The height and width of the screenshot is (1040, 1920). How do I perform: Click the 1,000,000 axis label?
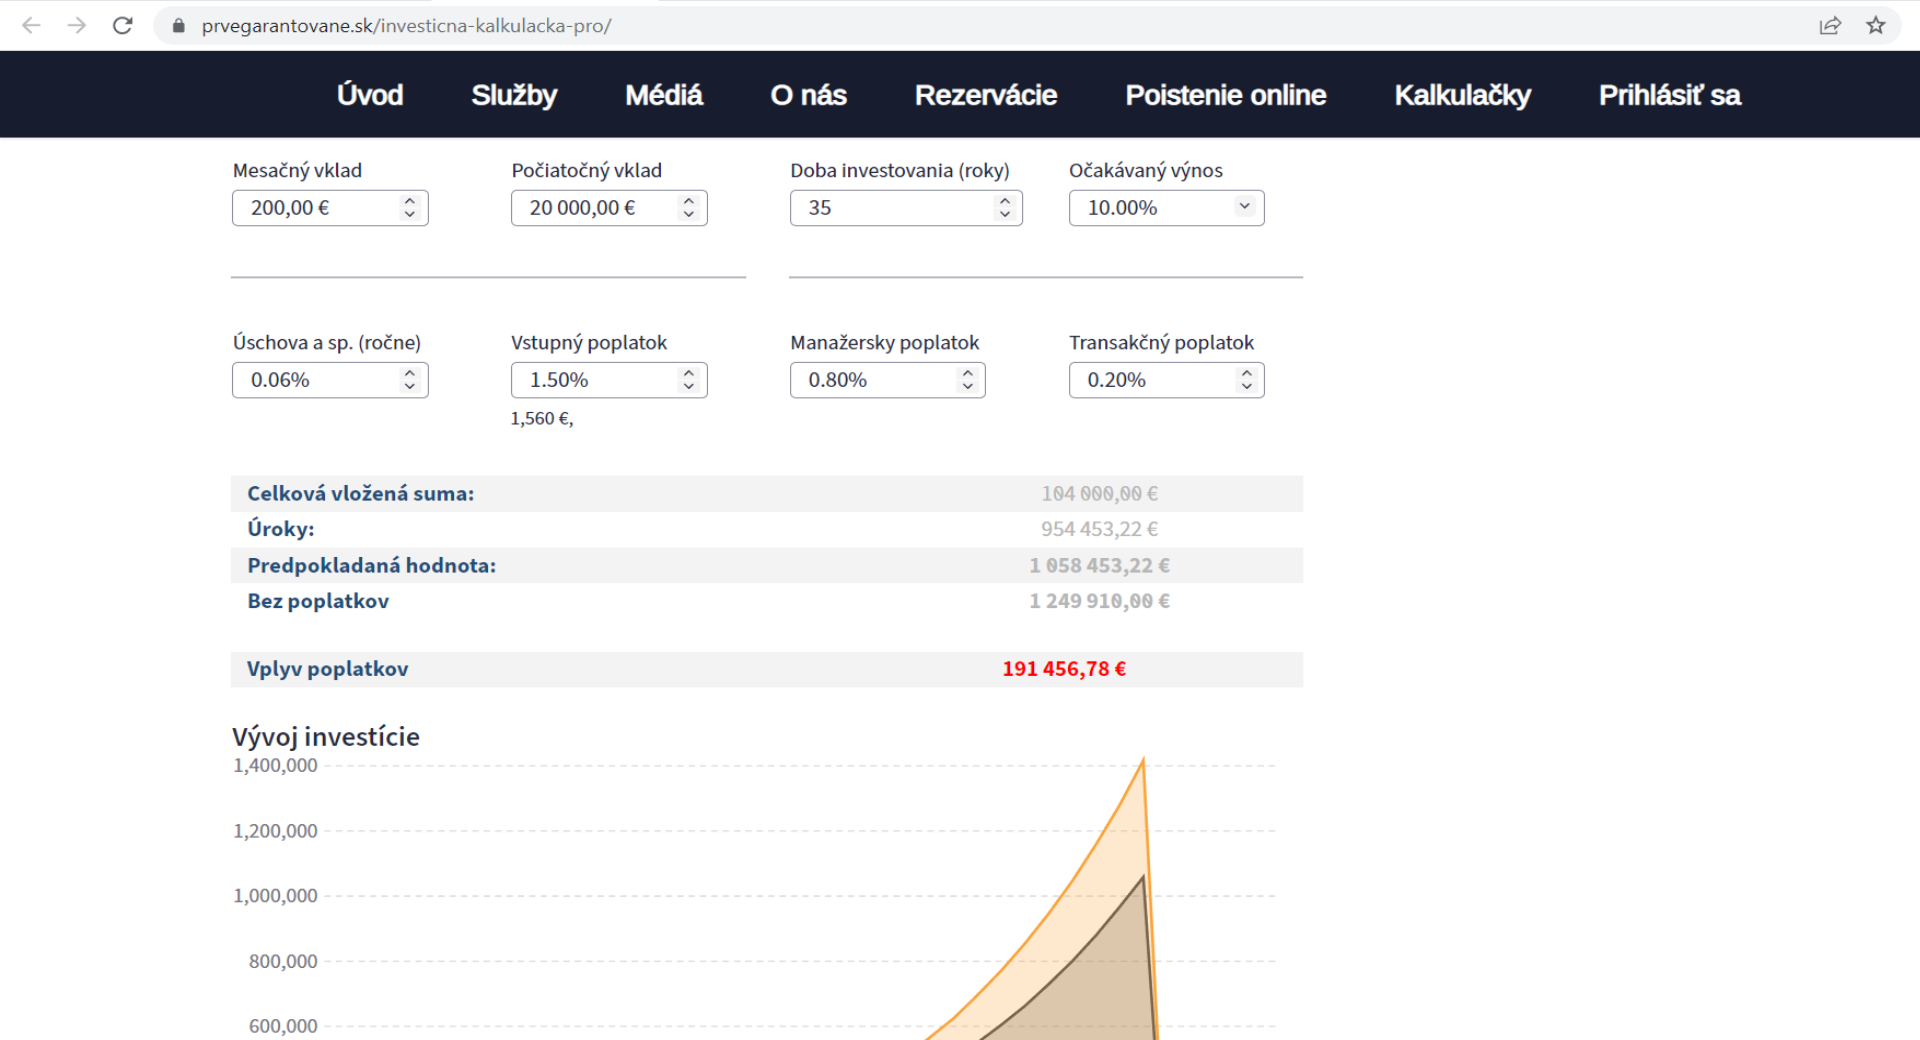275,896
